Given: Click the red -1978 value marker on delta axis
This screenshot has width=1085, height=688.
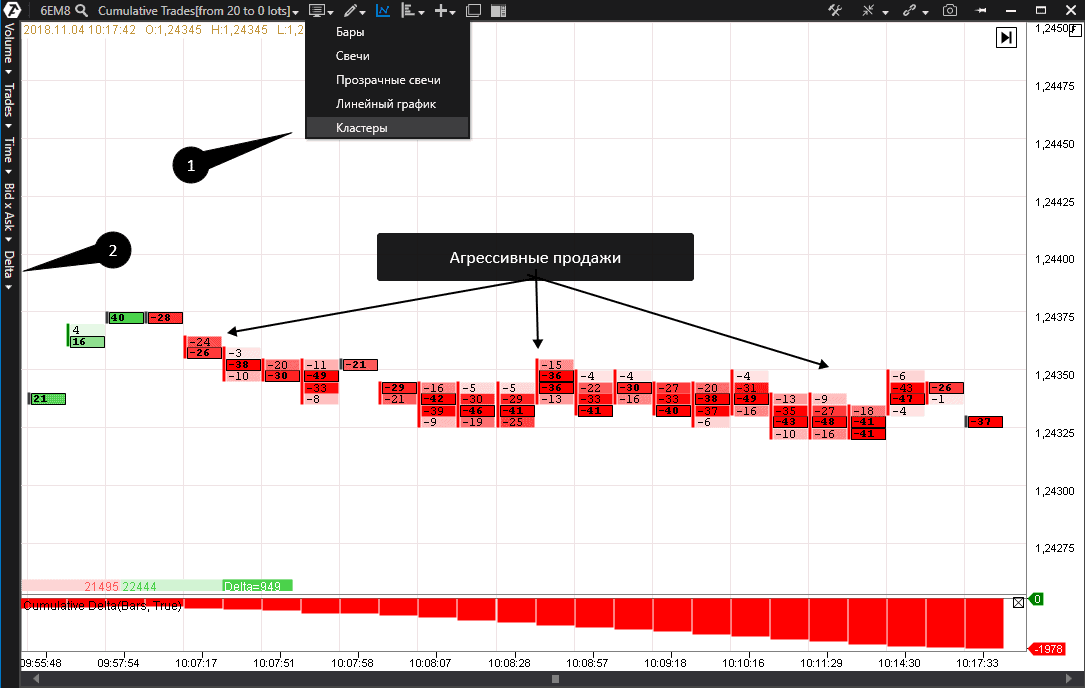Looking at the screenshot, I should pos(1048,649).
